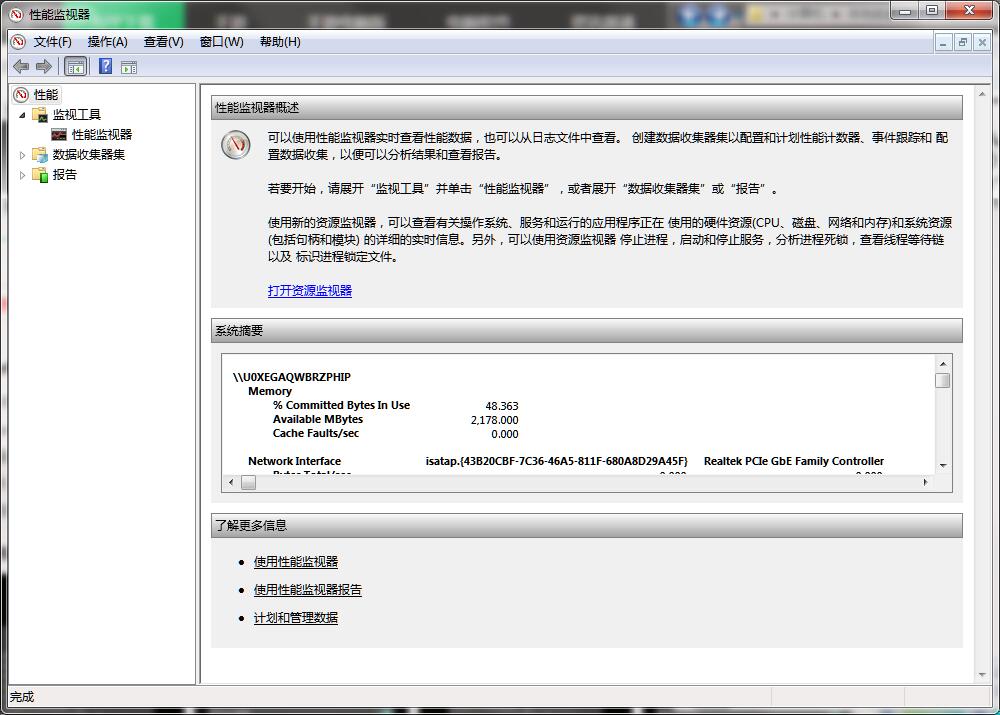Select 数据收集器集 in the tree
Image resolution: width=1000 pixels, height=715 pixels.
tap(89, 154)
